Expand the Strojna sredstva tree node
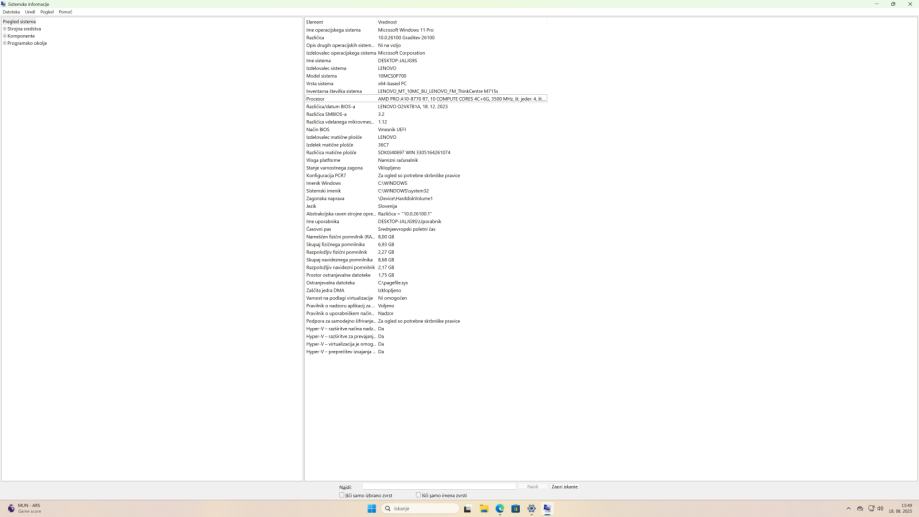The width and height of the screenshot is (919, 517). (4, 29)
